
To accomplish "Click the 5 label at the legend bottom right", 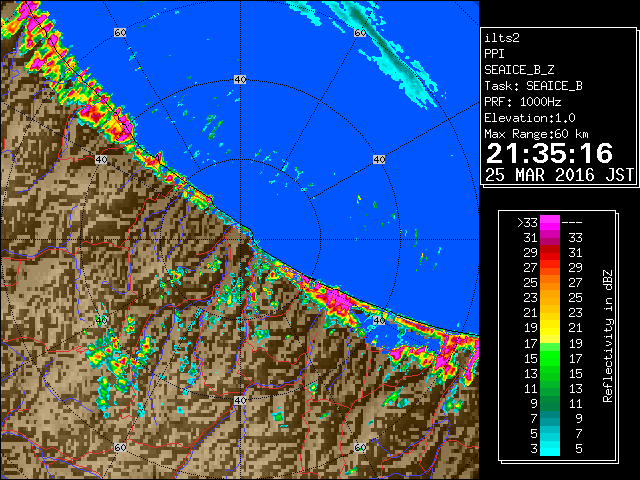I will [579, 449].
